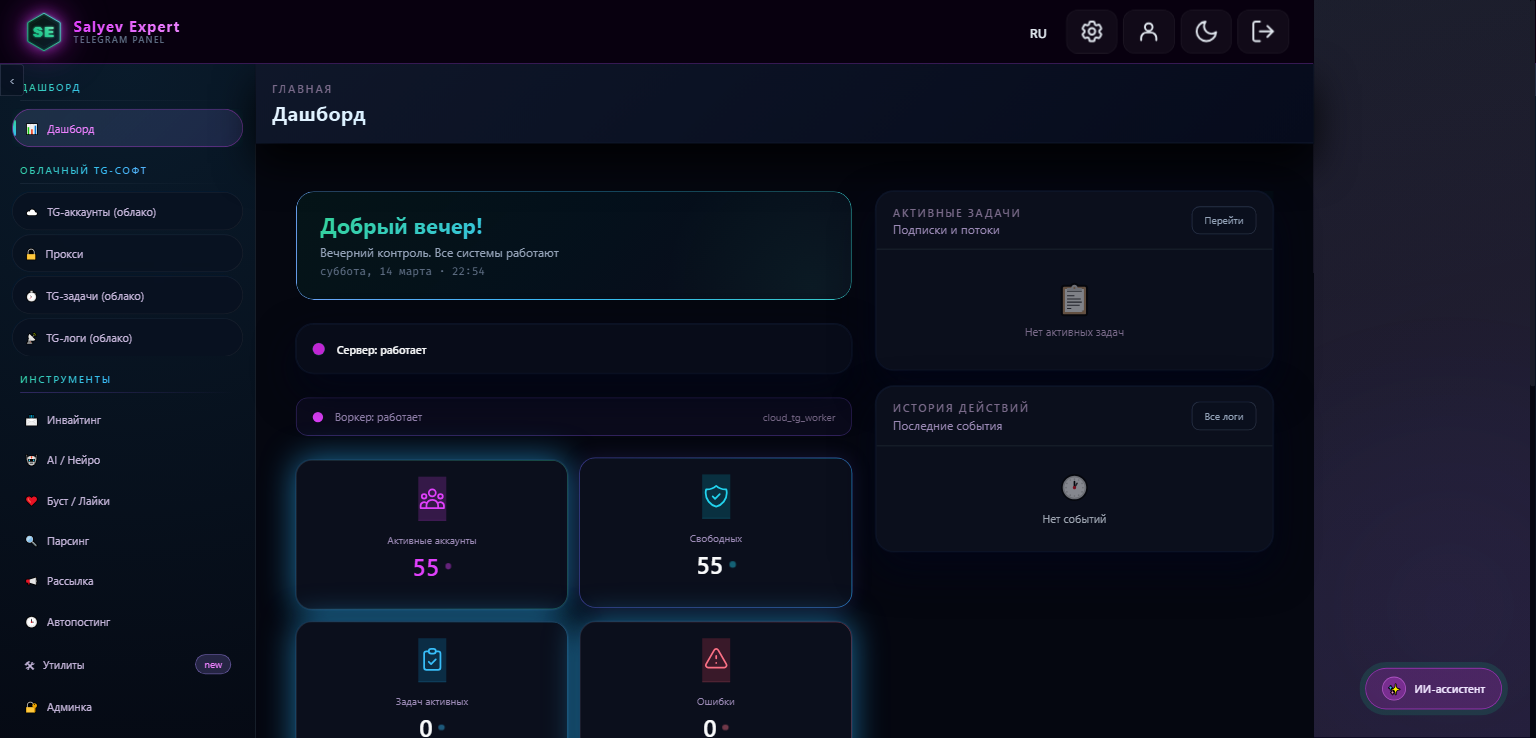Click the logout arrow icon
This screenshot has height=738, width=1536.
[x=1263, y=32]
